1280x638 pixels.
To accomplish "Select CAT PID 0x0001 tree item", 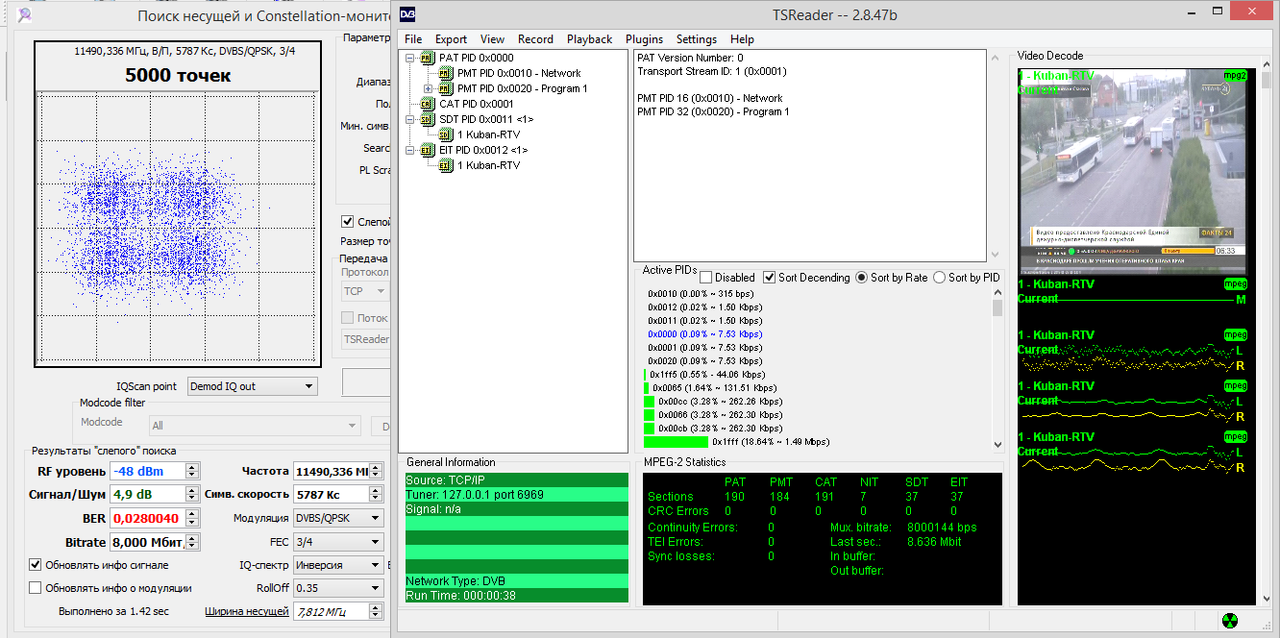I will [476, 104].
